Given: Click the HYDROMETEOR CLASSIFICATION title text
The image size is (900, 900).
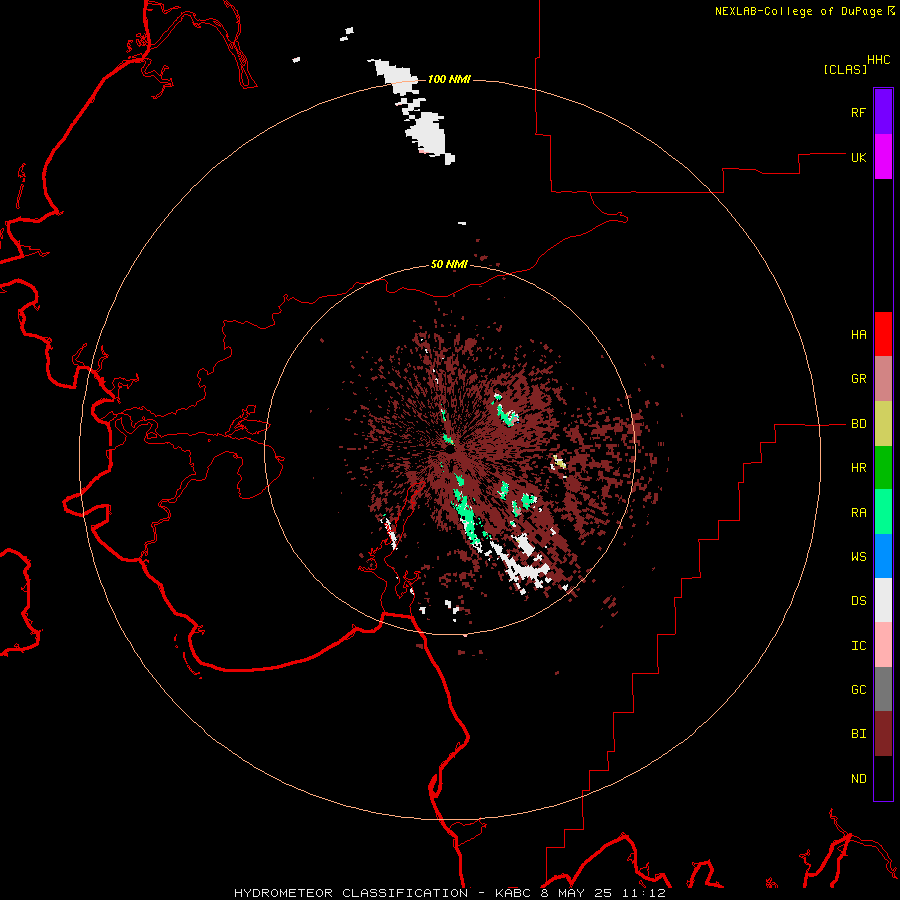Looking at the screenshot, I should click(x=351, y=893).
